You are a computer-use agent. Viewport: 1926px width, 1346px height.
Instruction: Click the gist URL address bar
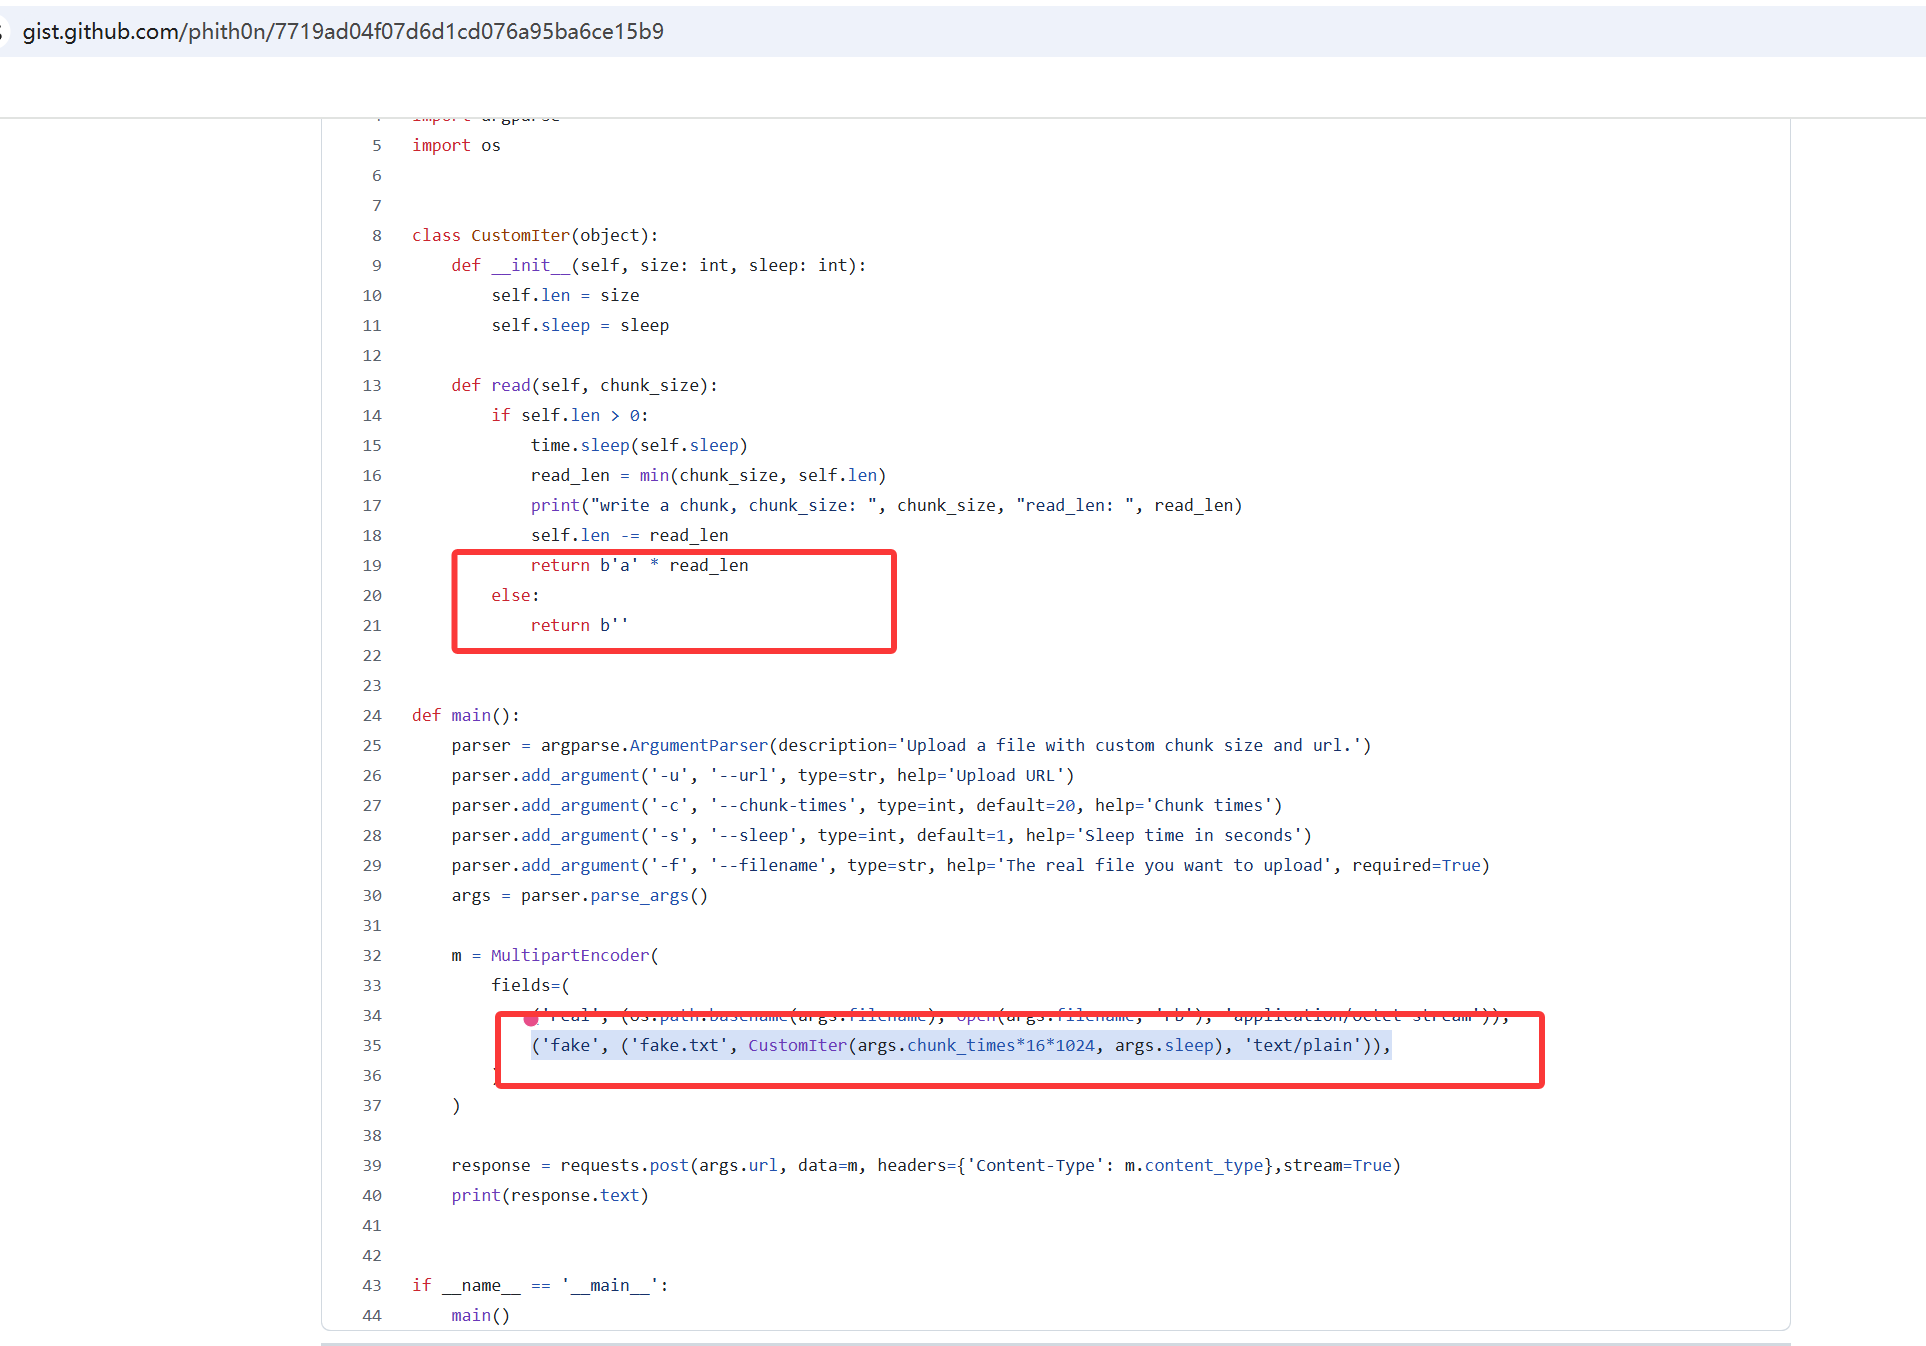[x=343, y=31]
